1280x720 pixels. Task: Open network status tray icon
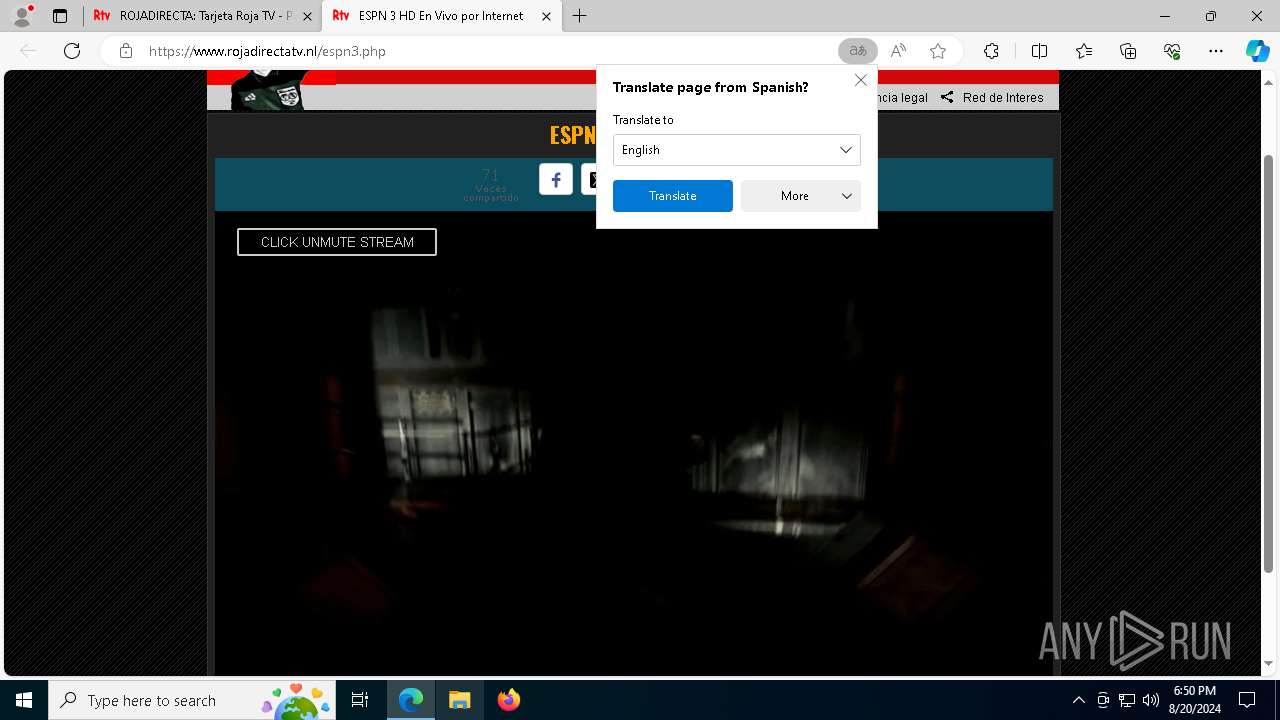(x=1127, y=700)
